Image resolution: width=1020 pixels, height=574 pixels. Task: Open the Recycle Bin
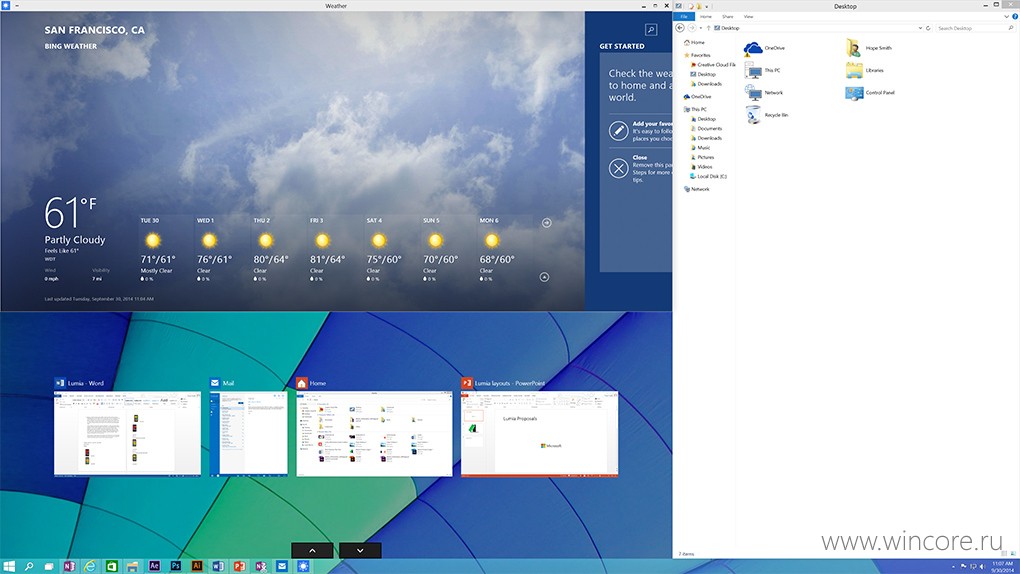[x=766, y=115]
